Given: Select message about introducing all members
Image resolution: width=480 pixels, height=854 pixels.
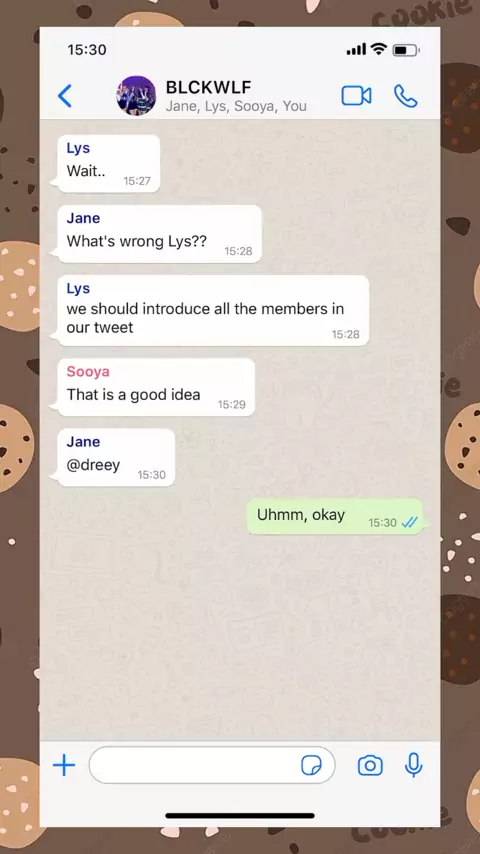Looking at the screenshot, I should pos(211,310).
